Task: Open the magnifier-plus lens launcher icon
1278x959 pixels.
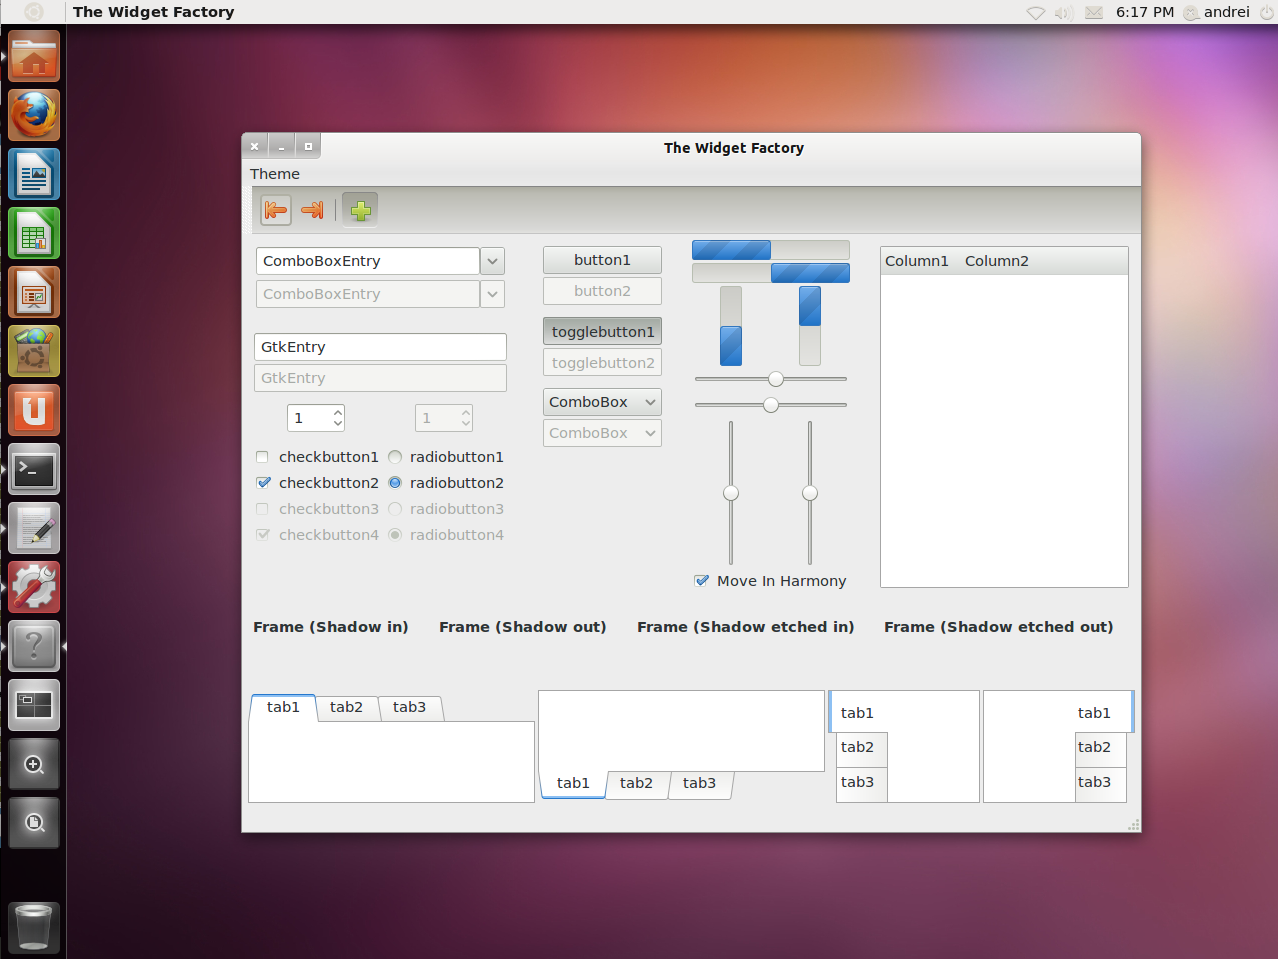Action: 34,764
